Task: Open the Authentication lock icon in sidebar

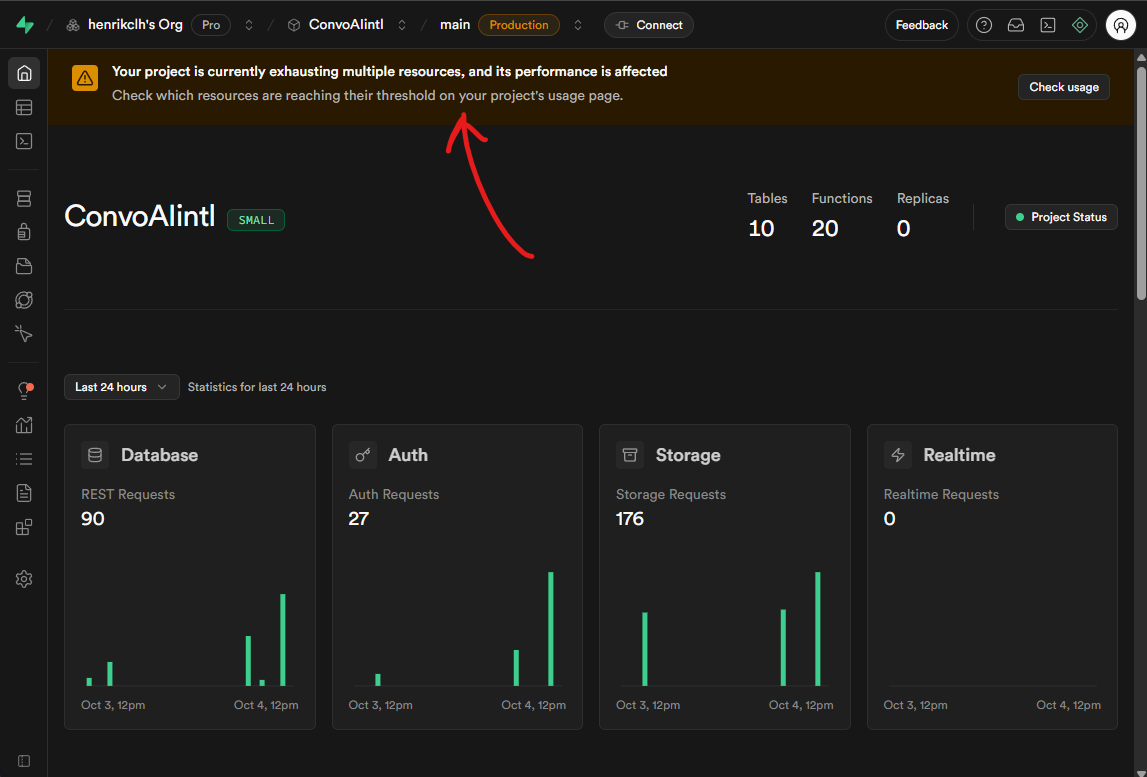Action: pyautogui.click(x=24, y=232)
